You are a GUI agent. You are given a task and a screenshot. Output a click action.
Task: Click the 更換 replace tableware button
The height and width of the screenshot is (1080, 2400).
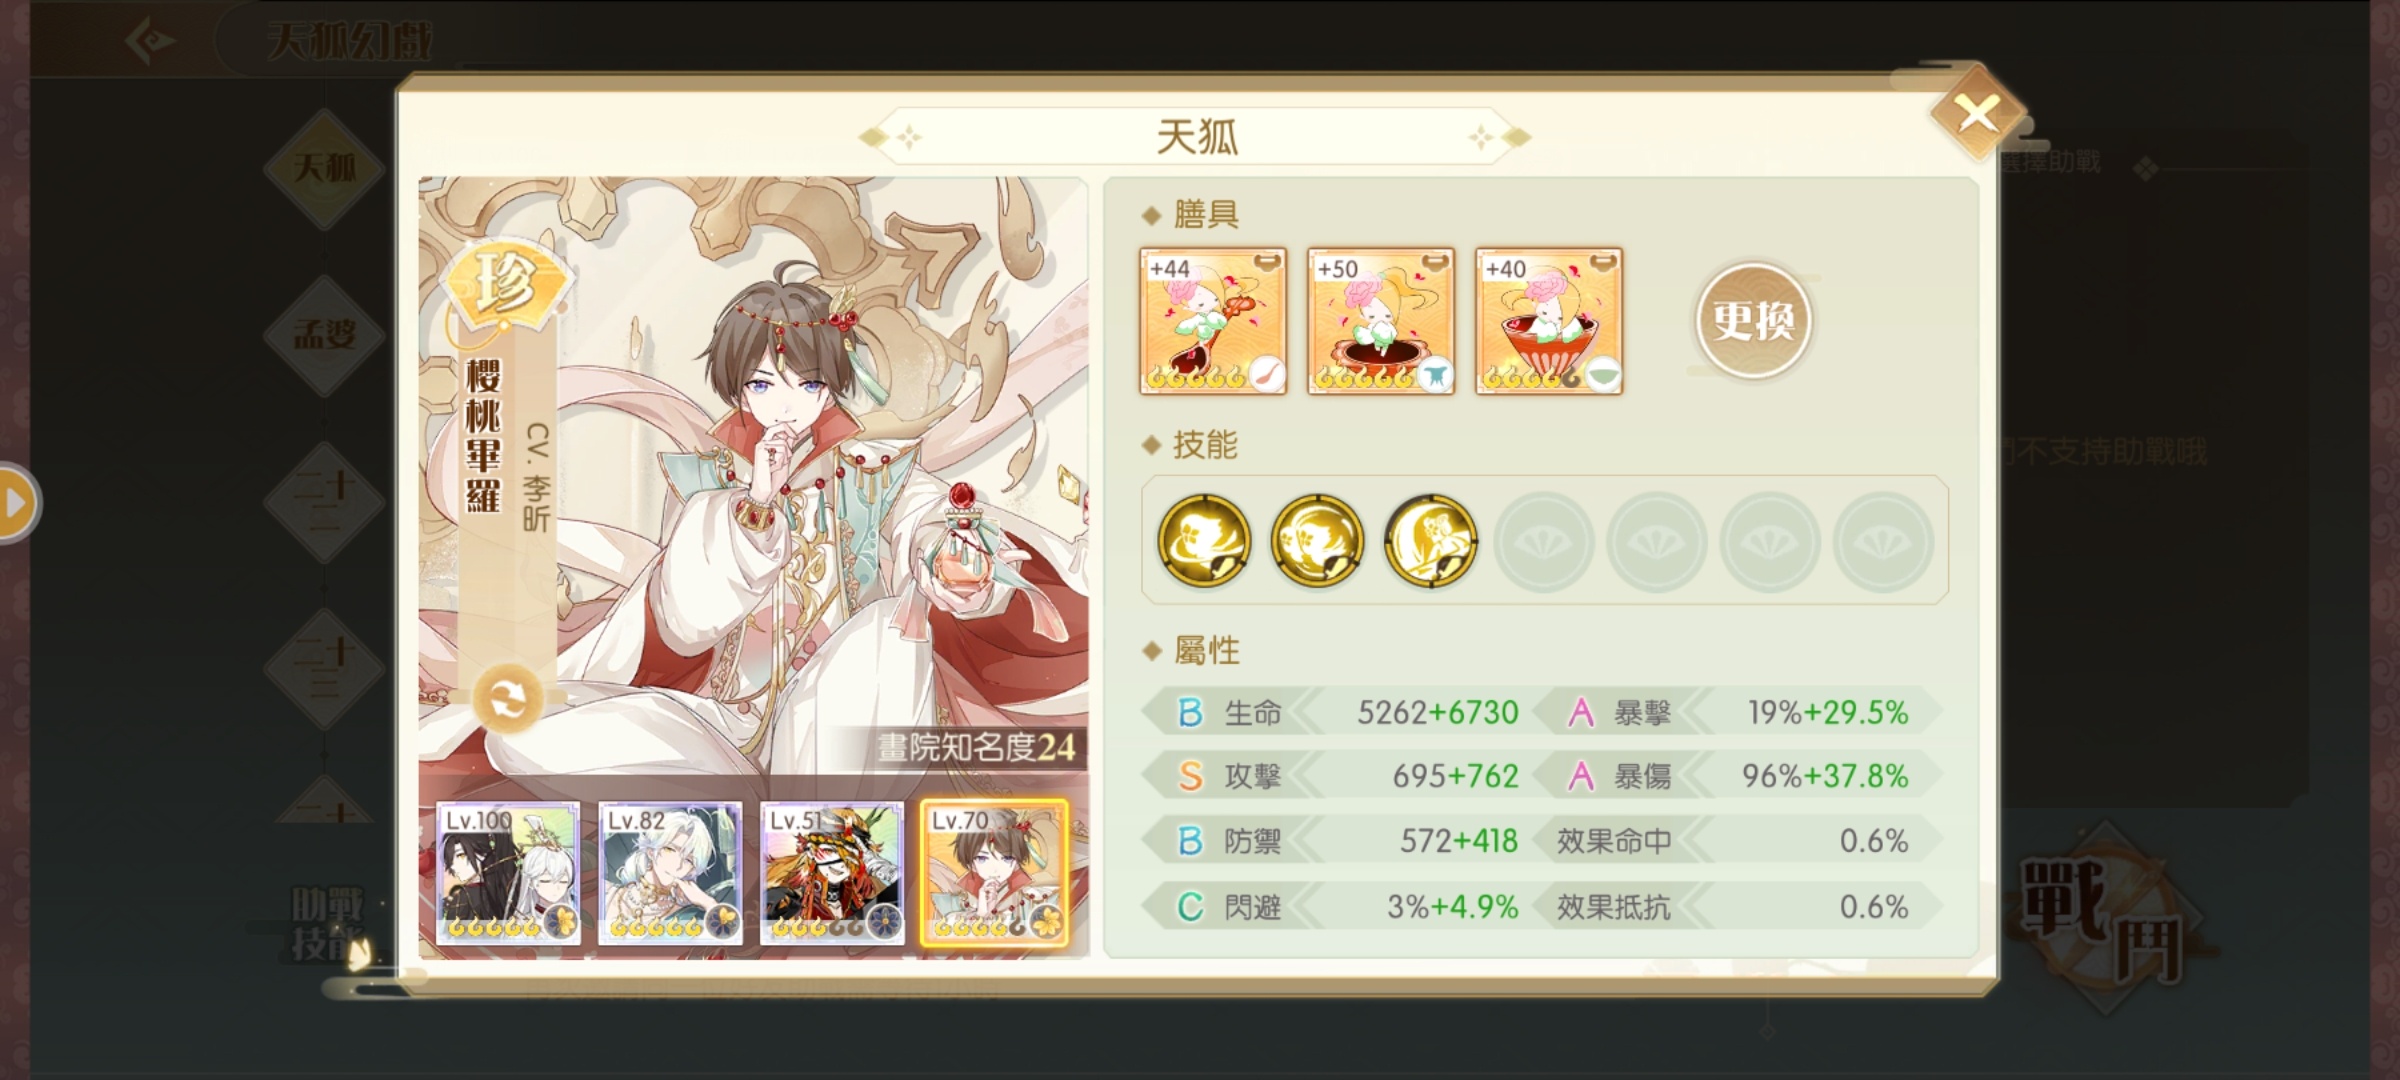click(x=1753, y=321)
